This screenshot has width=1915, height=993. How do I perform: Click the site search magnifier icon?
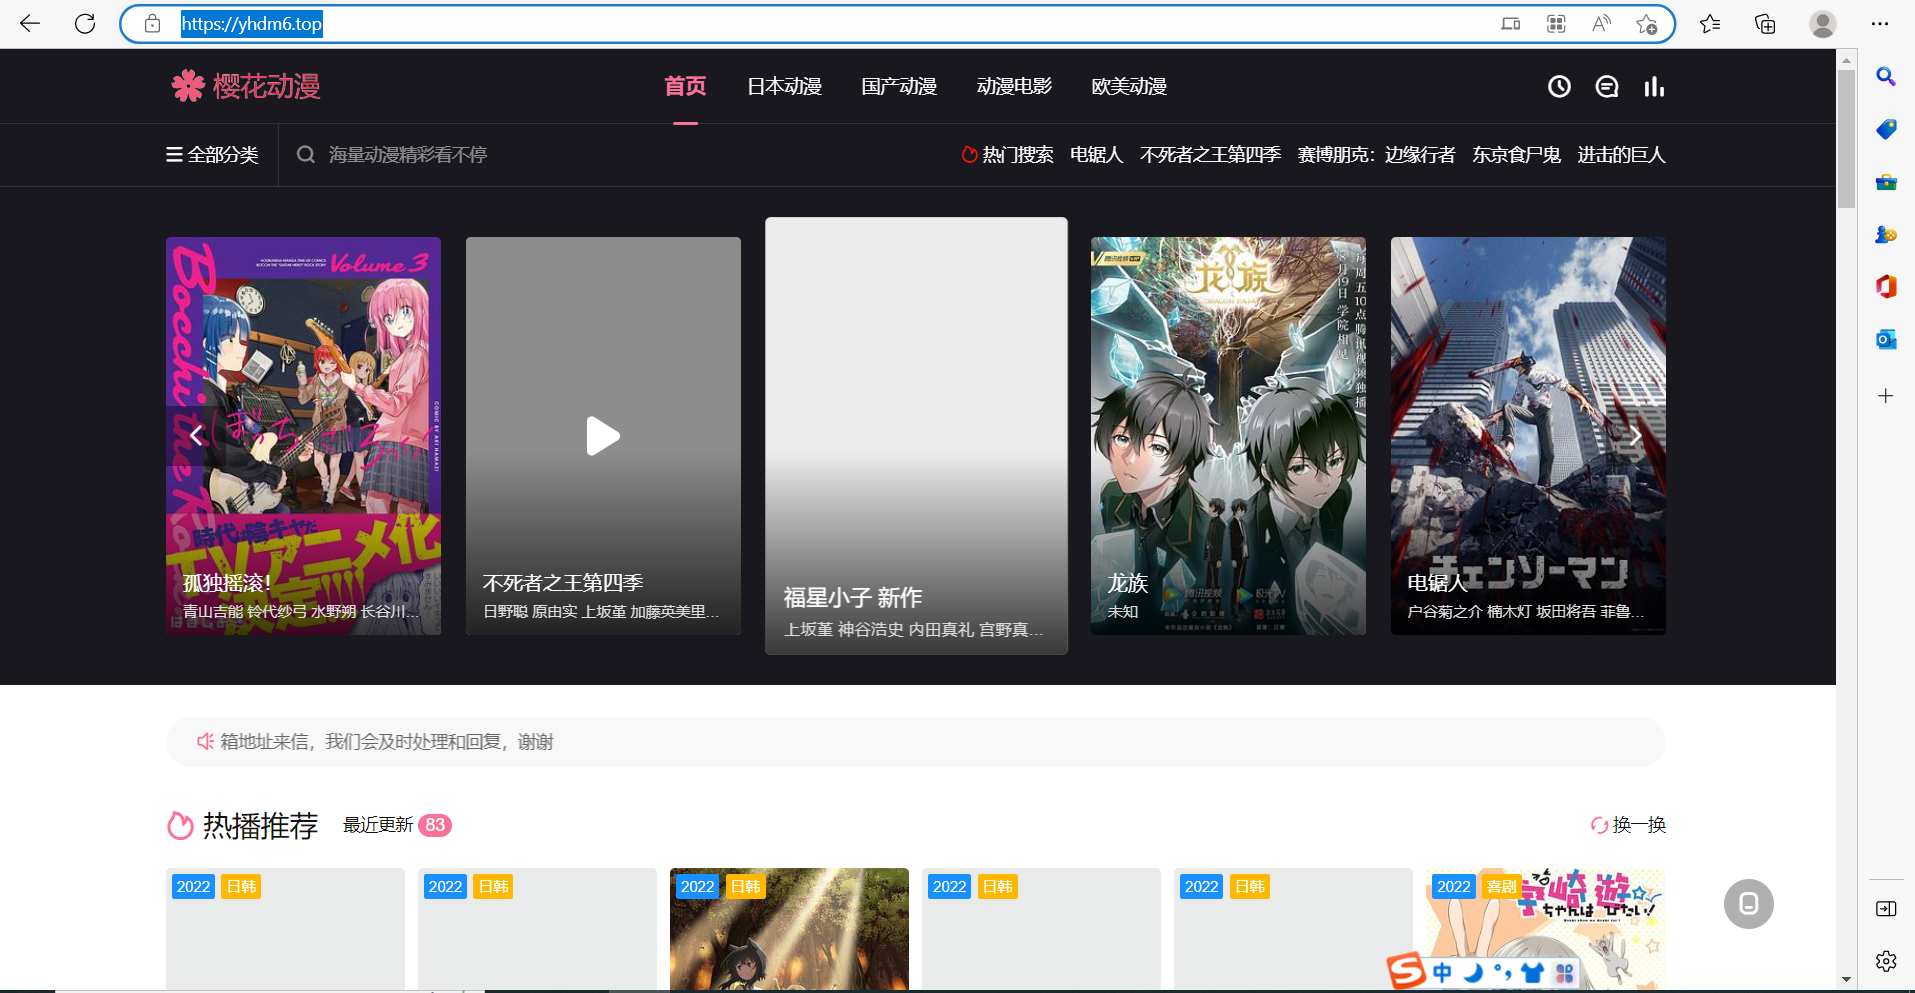[306, 155]
